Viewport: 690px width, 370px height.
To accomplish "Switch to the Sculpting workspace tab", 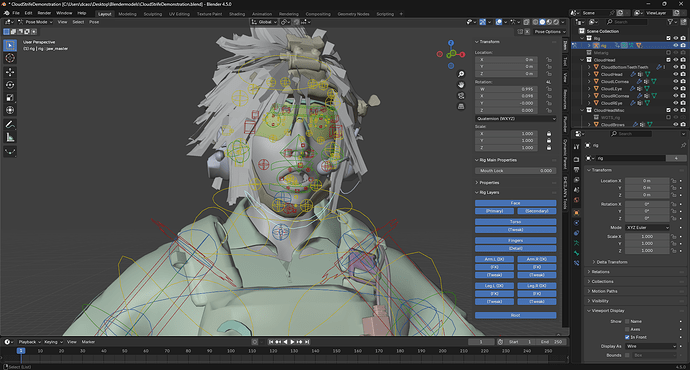I will 153,14.
